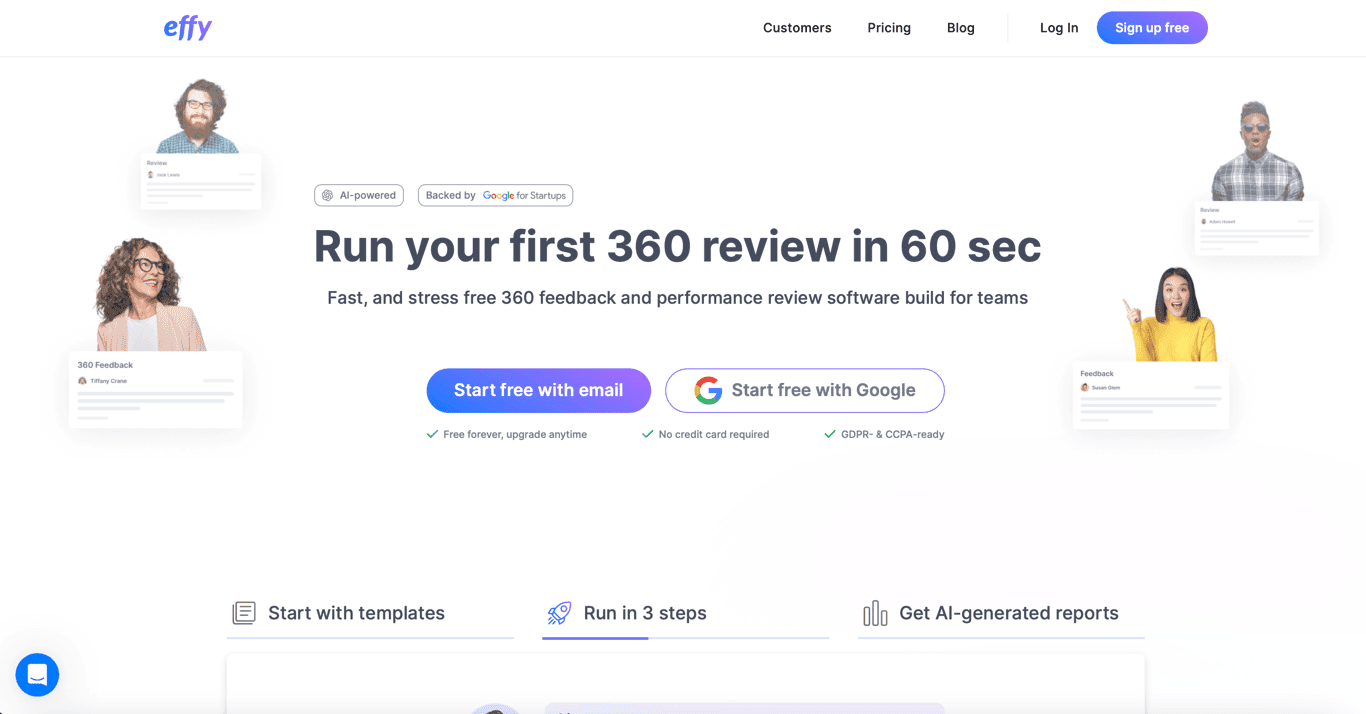The image size is (1366, 714).
Task: Visit the Customers page
Action: [x=797, y=27]
